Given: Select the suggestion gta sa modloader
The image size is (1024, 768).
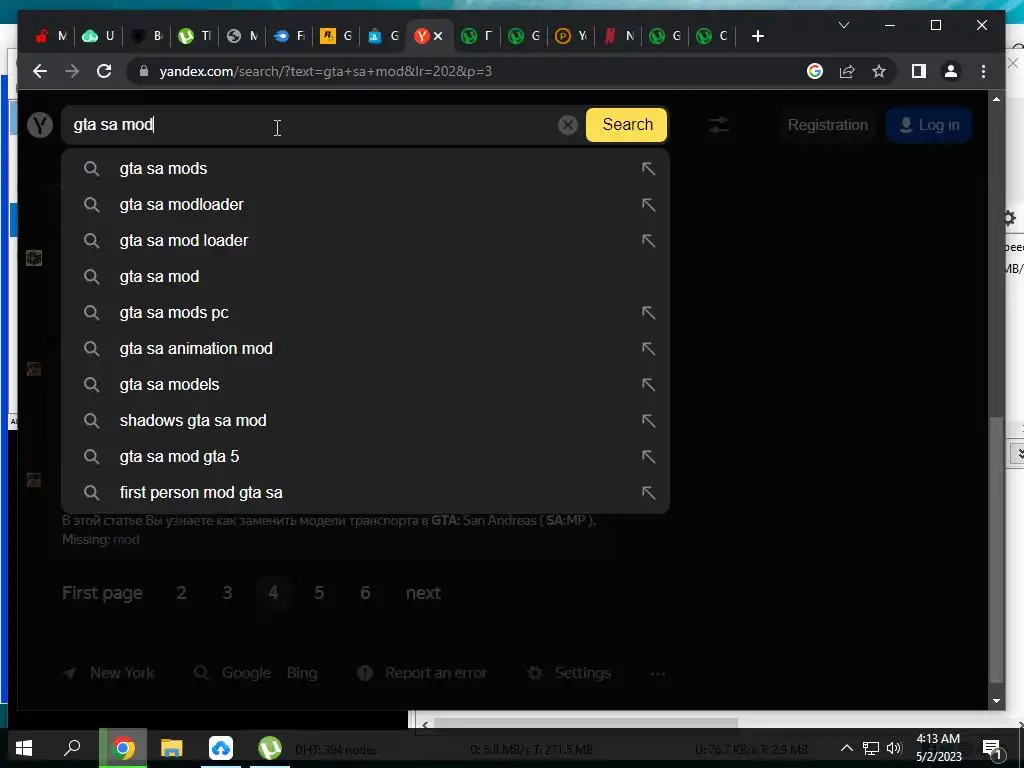Looking at the screenshot, I should coord(365,204).
